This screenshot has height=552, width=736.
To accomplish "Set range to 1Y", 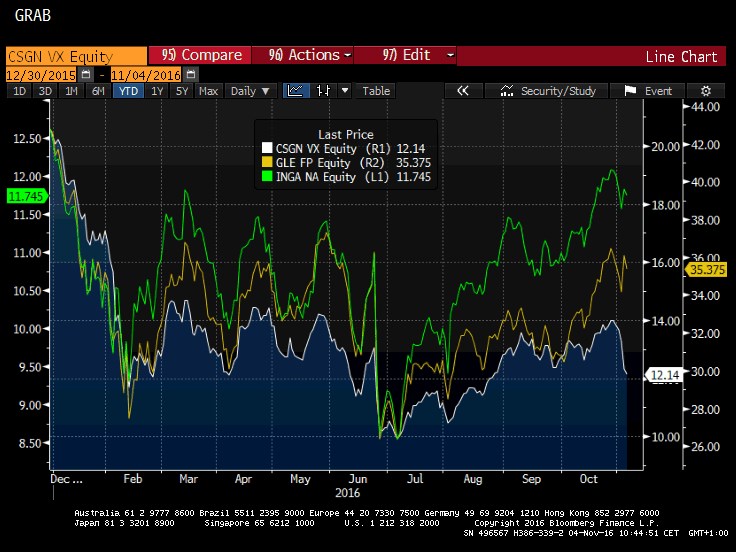I will (157, 91).
